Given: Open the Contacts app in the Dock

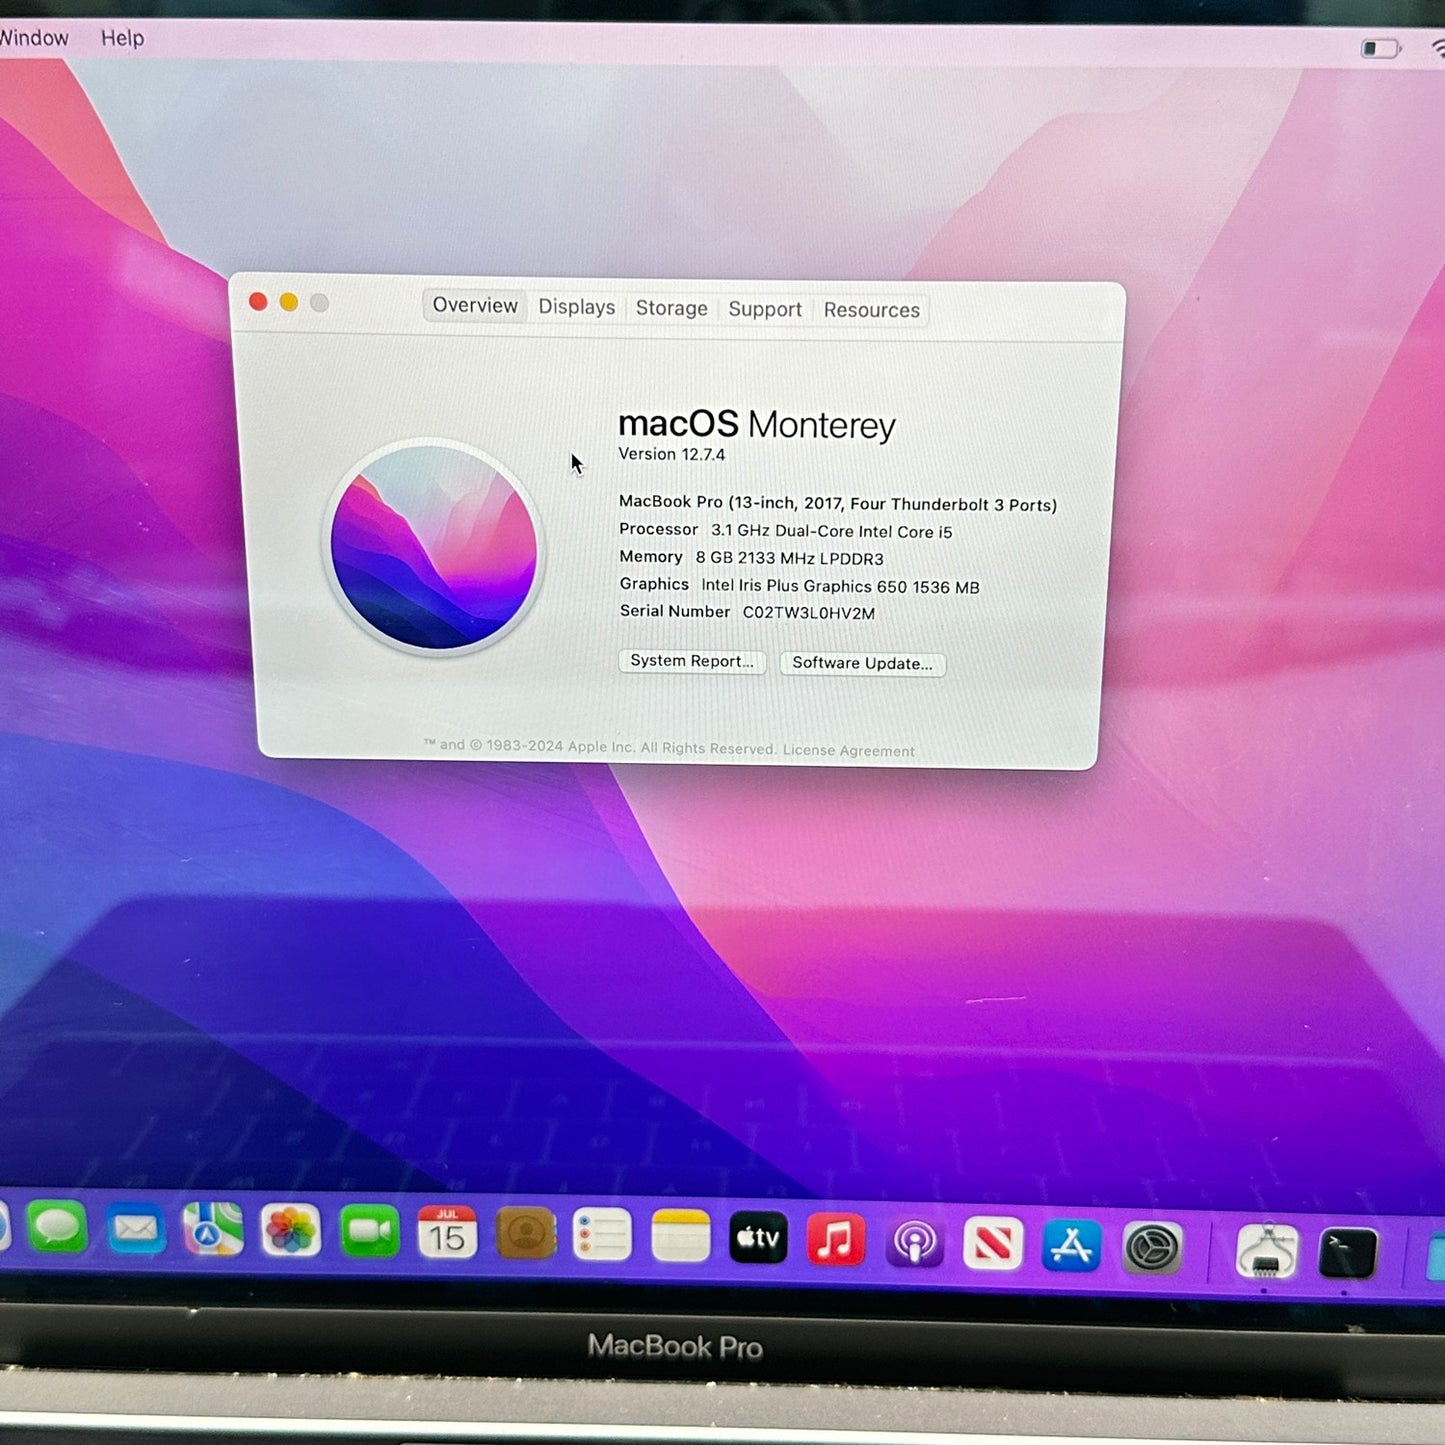Looking at the screenshot, I should (525, 1234).
